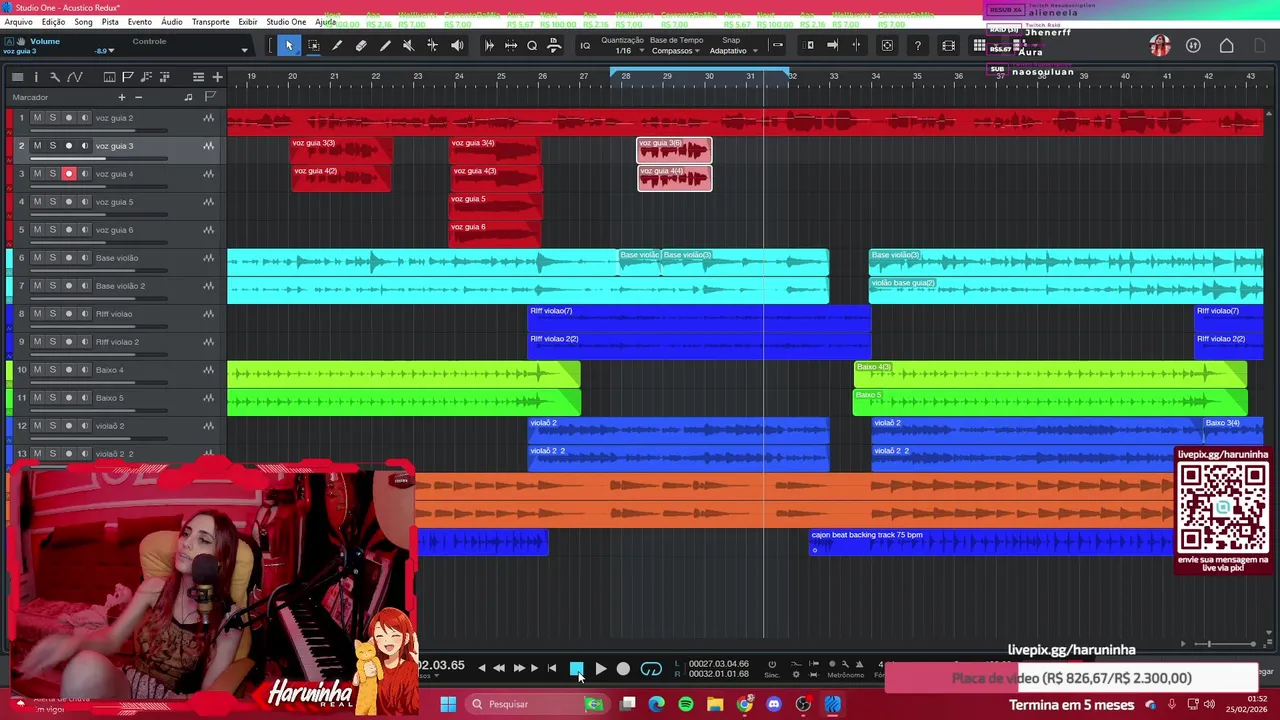Remove marker with the minus
Viewport: 1280px width, 720px height.
point(138,97)
